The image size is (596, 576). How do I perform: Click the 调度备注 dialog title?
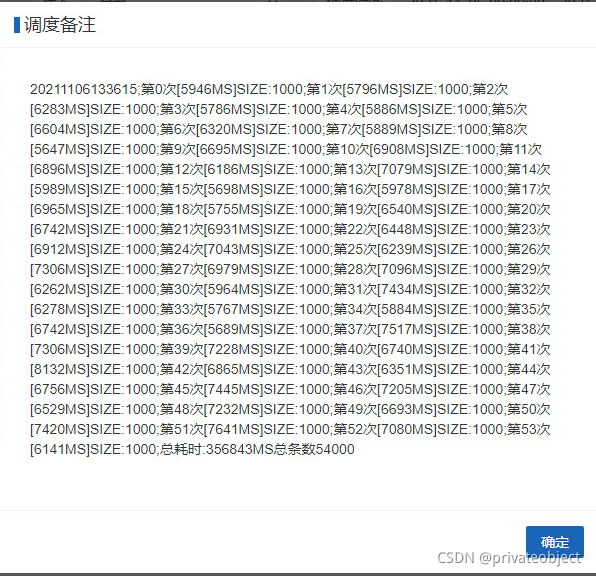click(60, 25)
